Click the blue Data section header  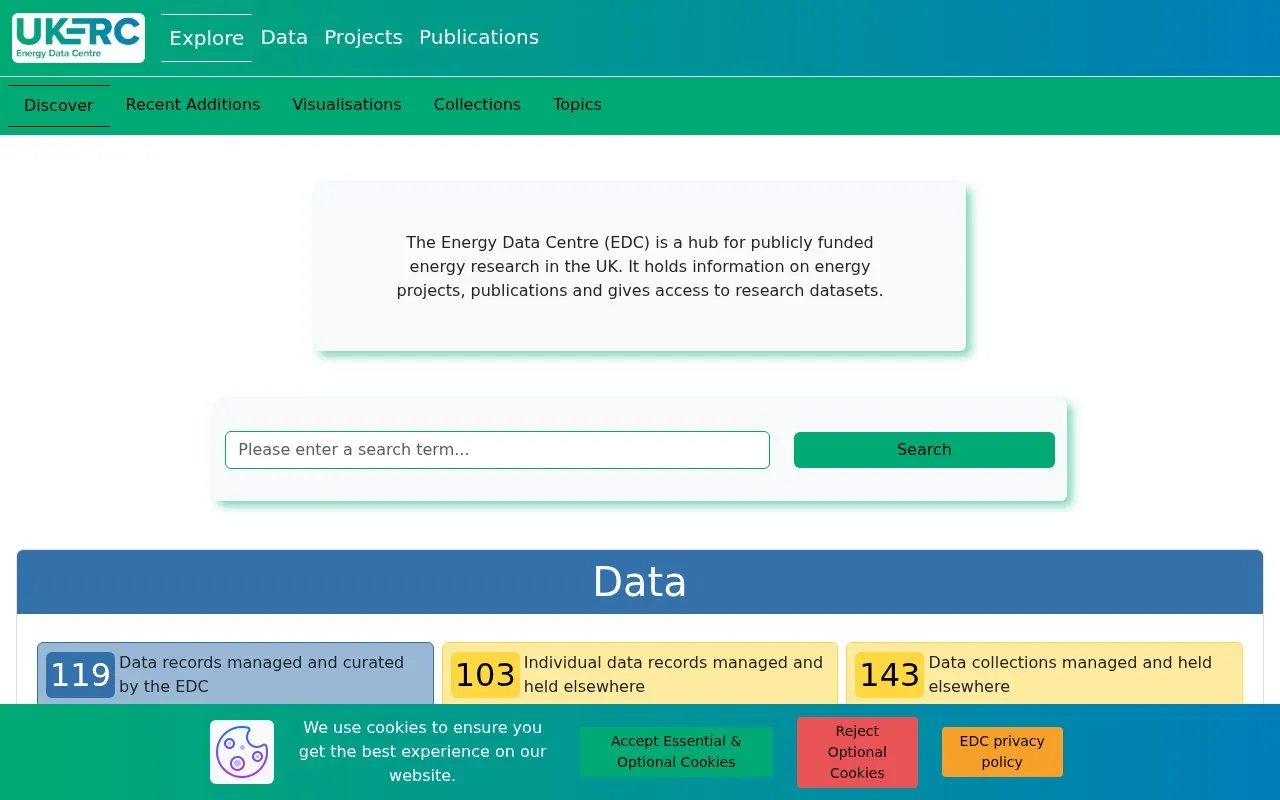[640, 582]
